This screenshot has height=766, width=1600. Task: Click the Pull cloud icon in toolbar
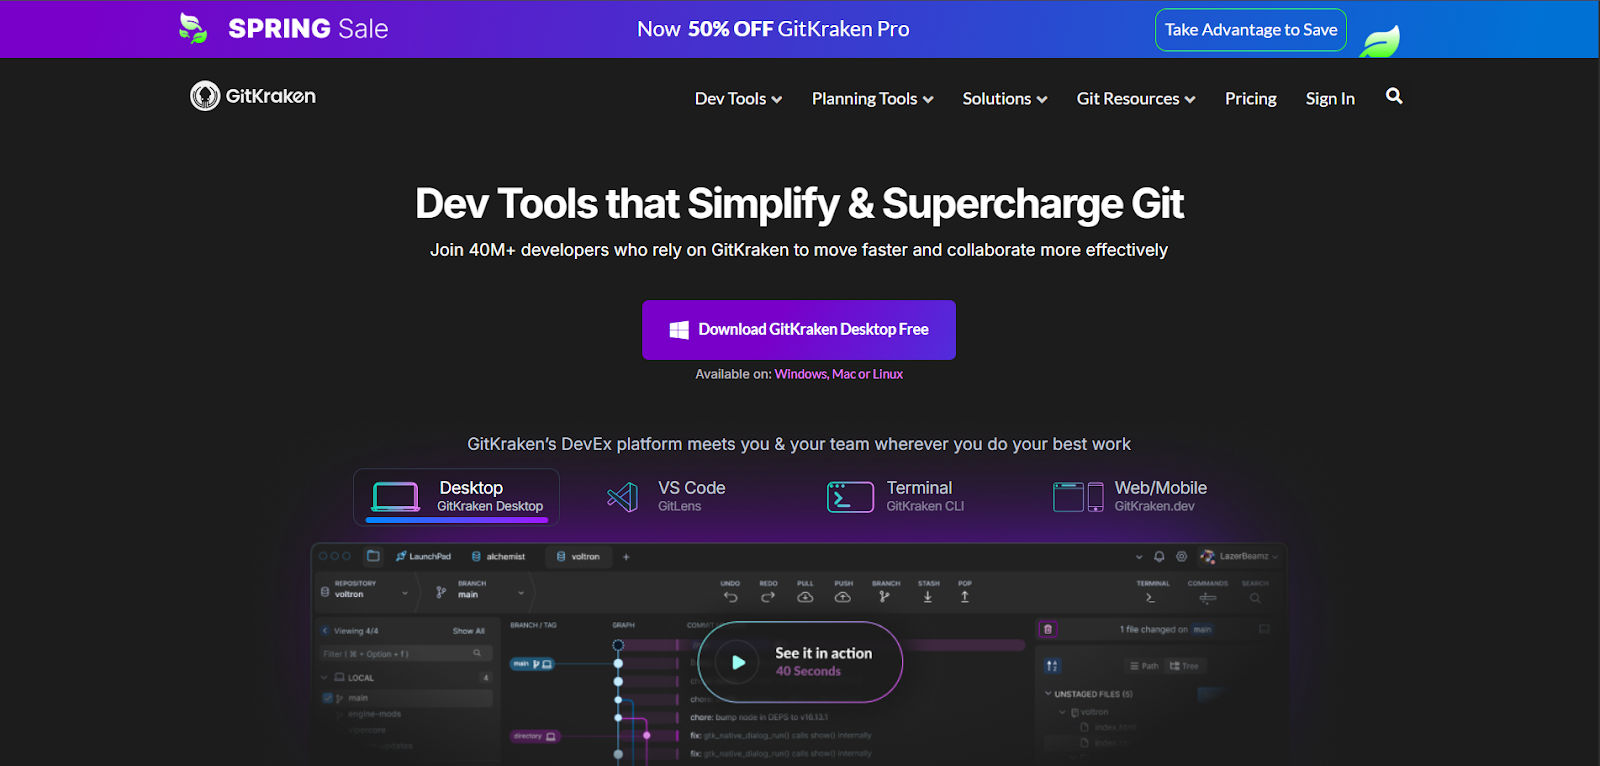point(805,597)
